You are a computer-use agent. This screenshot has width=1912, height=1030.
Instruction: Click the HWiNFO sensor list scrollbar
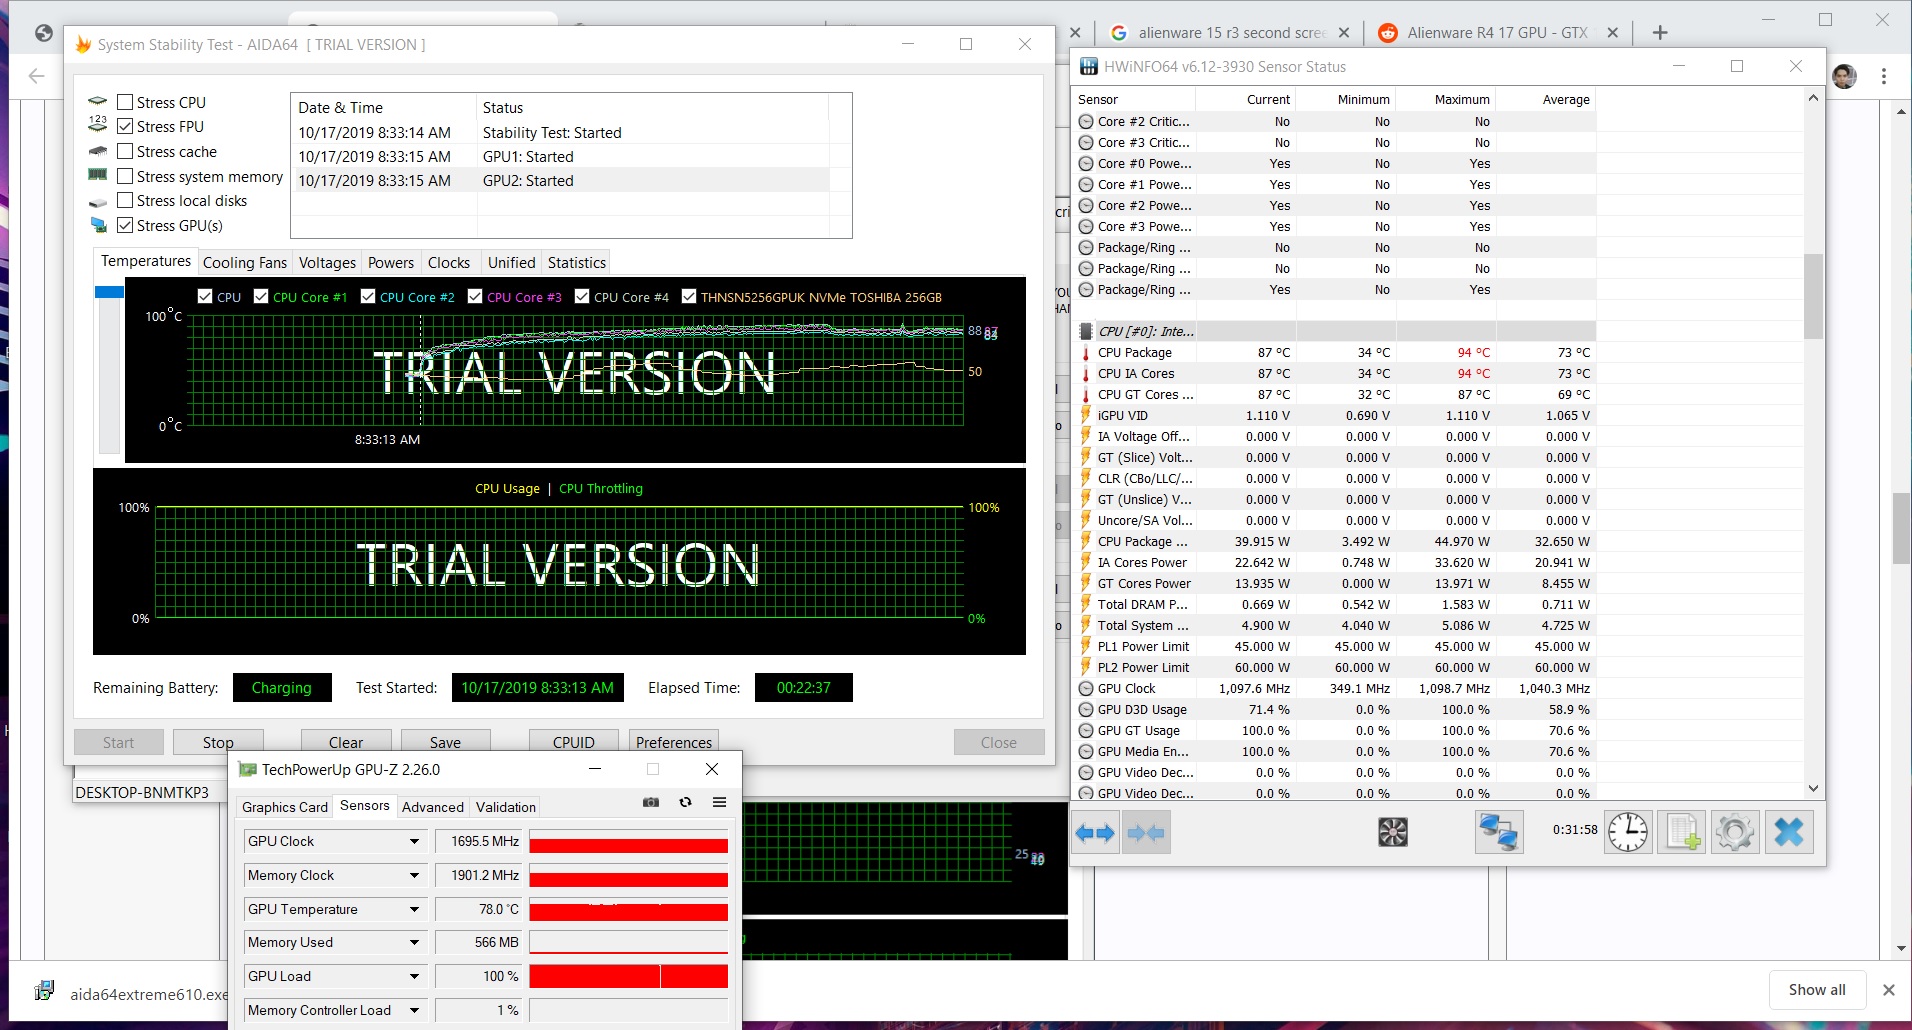pos(1813,296)
